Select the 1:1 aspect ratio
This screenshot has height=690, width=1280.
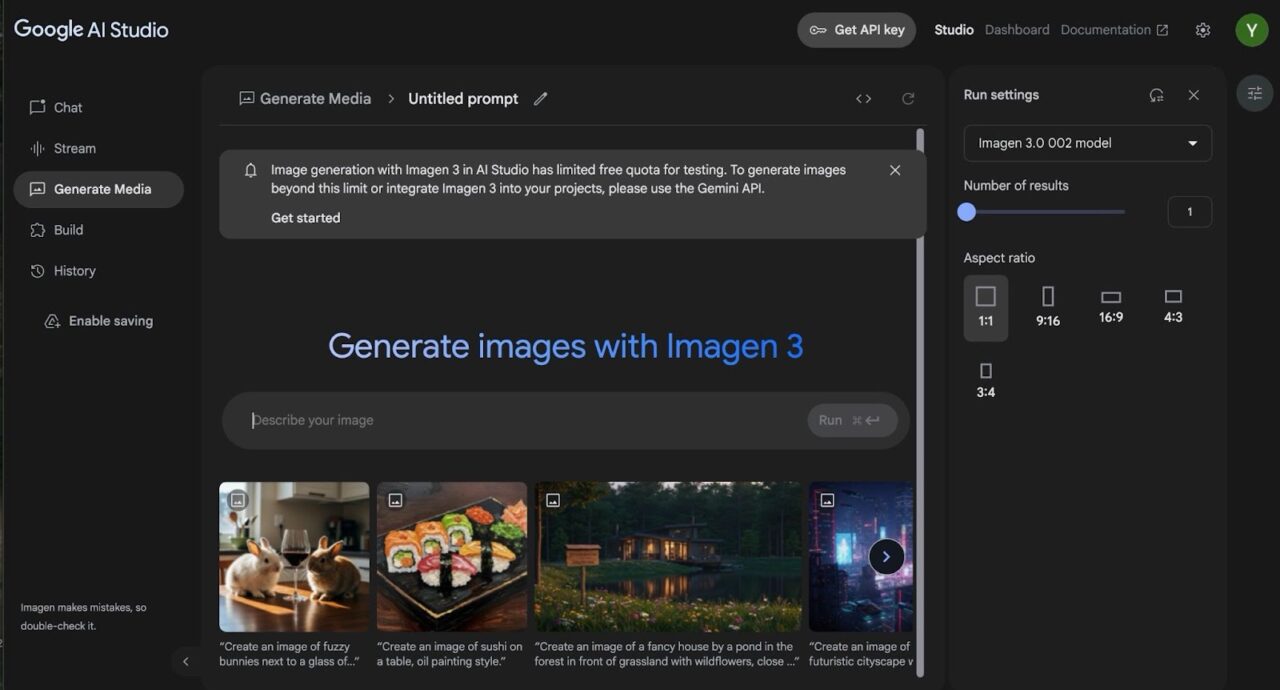[x=986, y=308]
